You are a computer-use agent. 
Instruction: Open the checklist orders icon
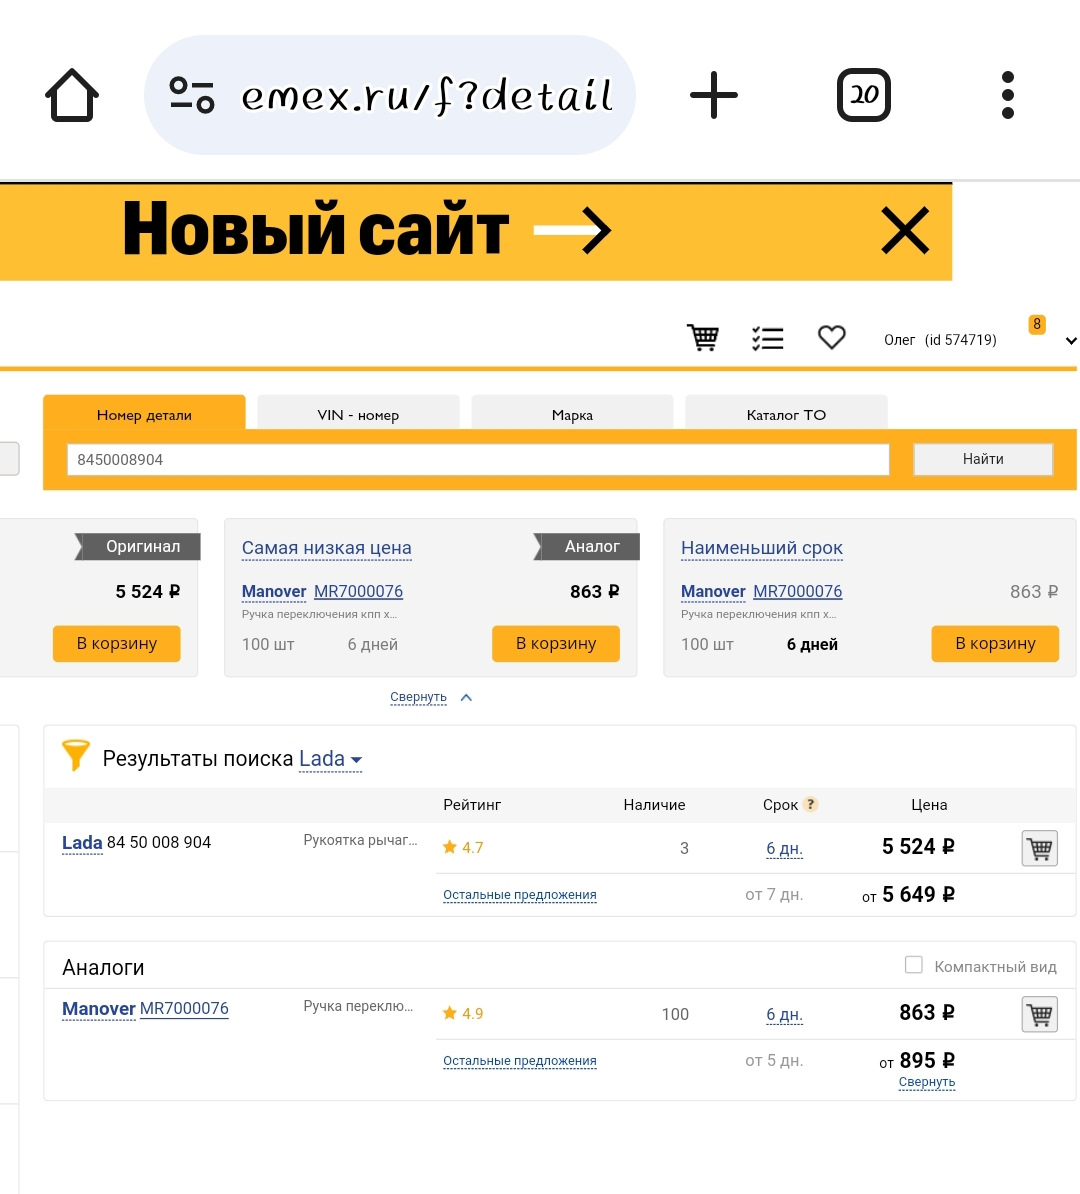(767, 338)
